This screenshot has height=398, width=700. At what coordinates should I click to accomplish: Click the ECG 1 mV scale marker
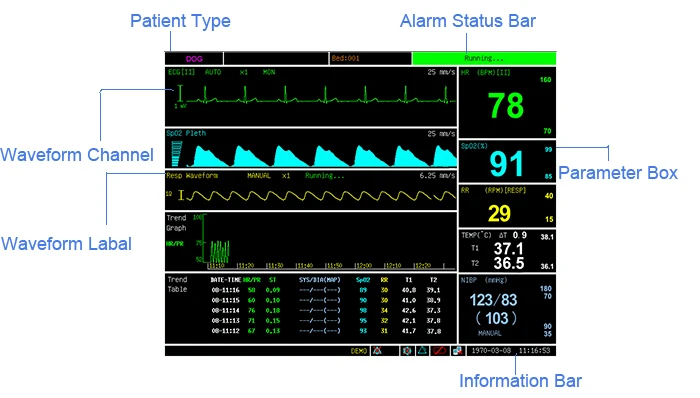tap(180, 96)
